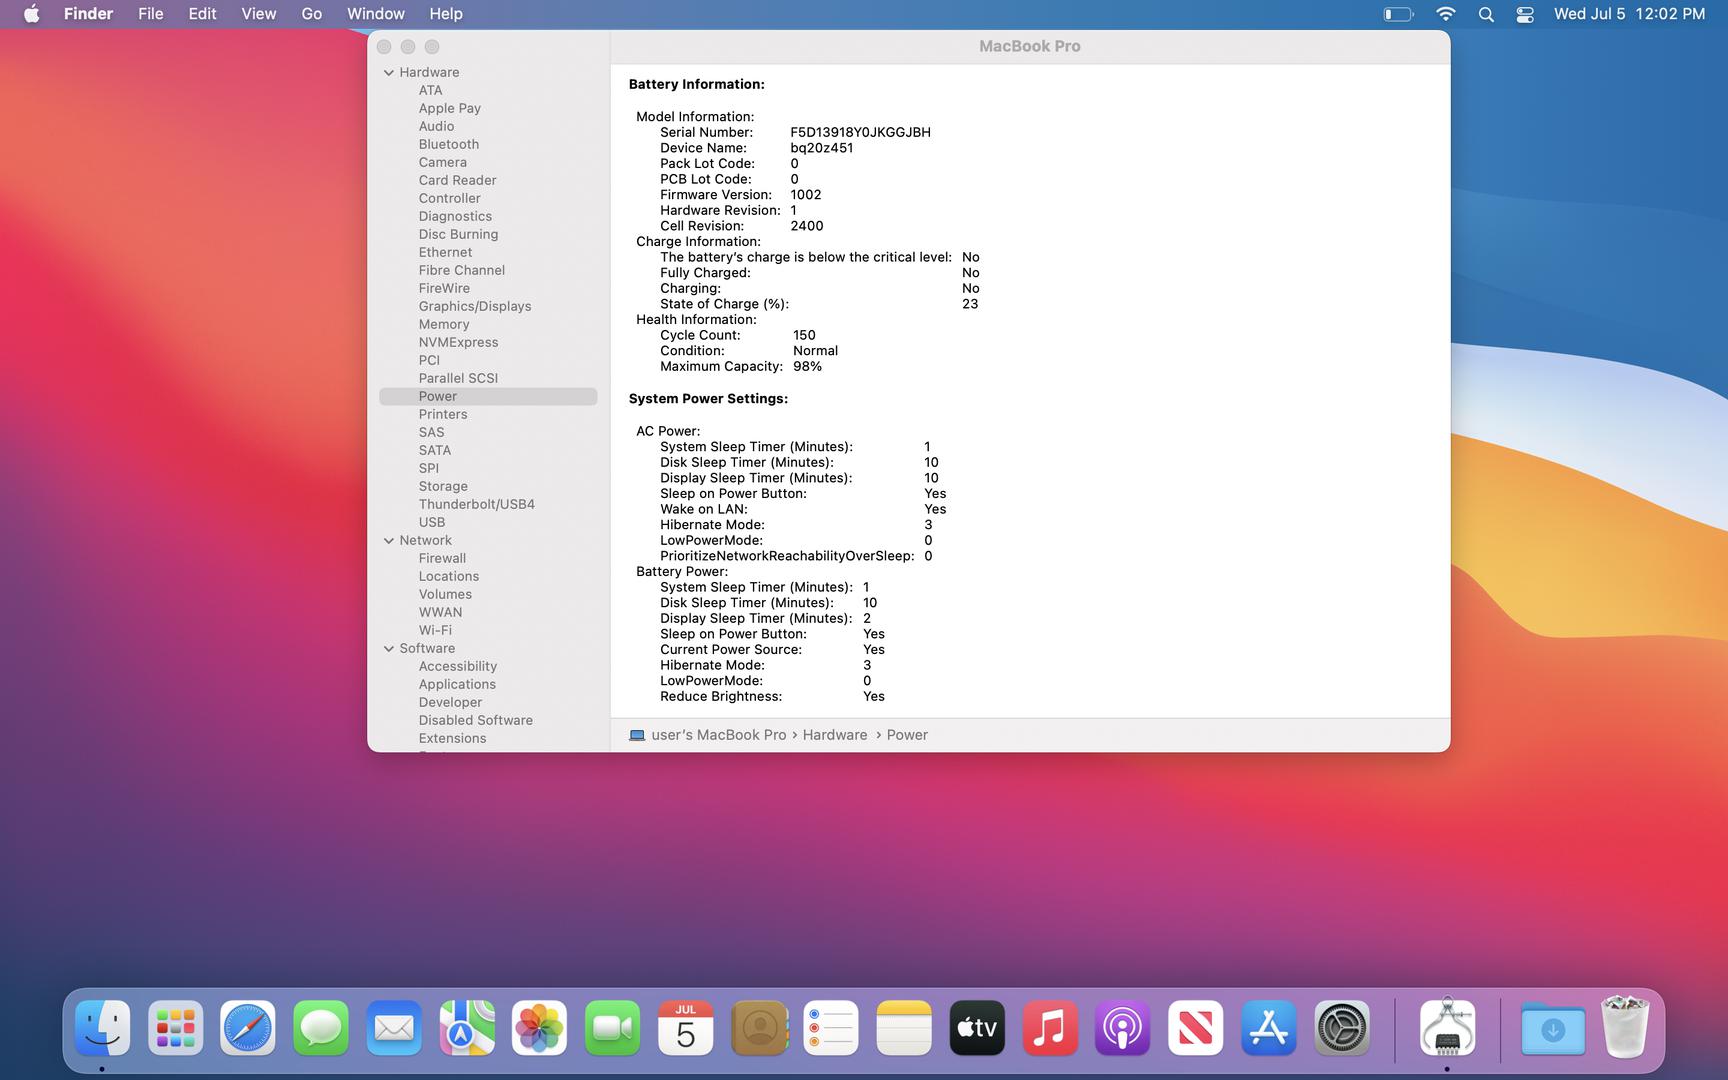The image size is (1728, 1080).
Task: Launch Maps from the dock
Action: pyautogui.click(x=467, y=1027)
